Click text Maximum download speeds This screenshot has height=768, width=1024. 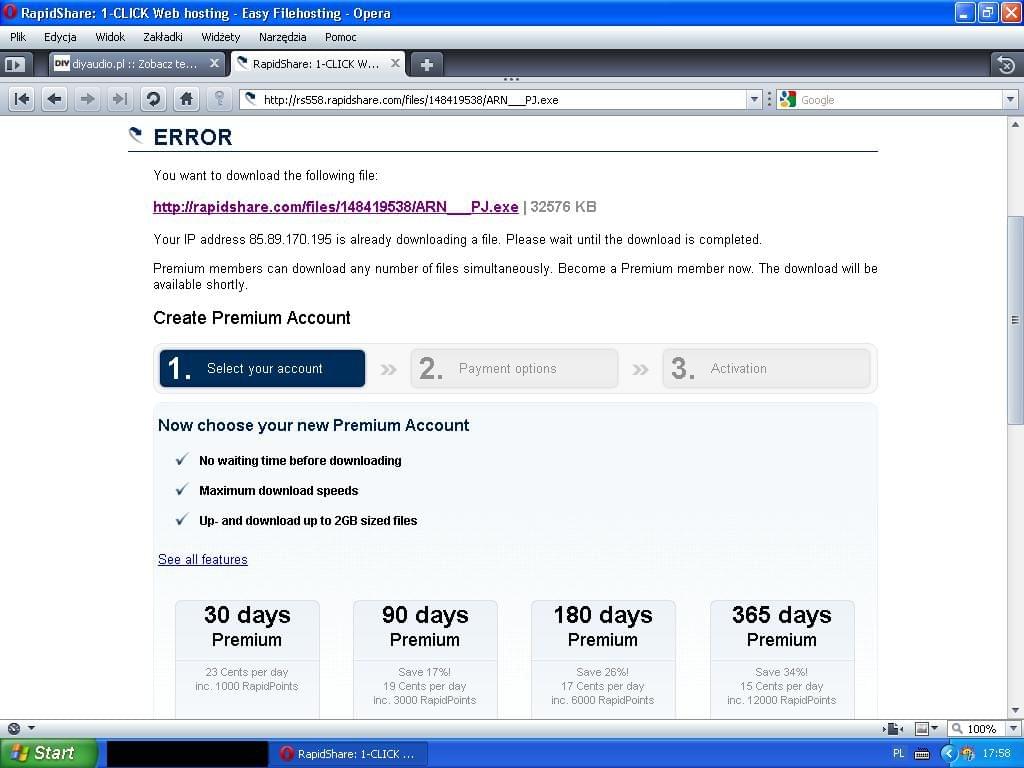click(278, 490)
